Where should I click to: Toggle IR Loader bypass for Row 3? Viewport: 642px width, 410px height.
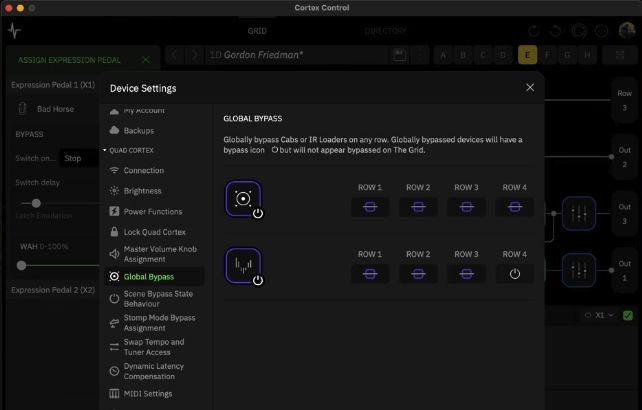pos(466,274)
